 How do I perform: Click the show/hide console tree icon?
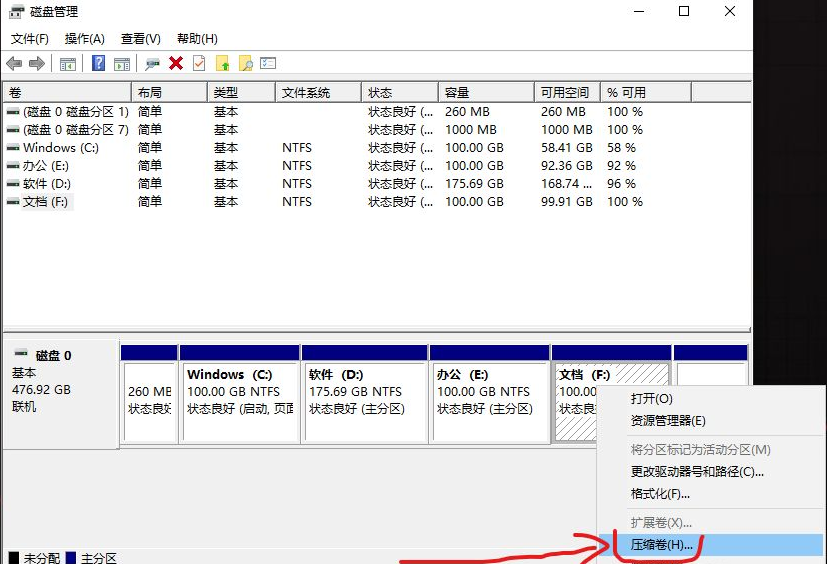(x=68, y=64)
